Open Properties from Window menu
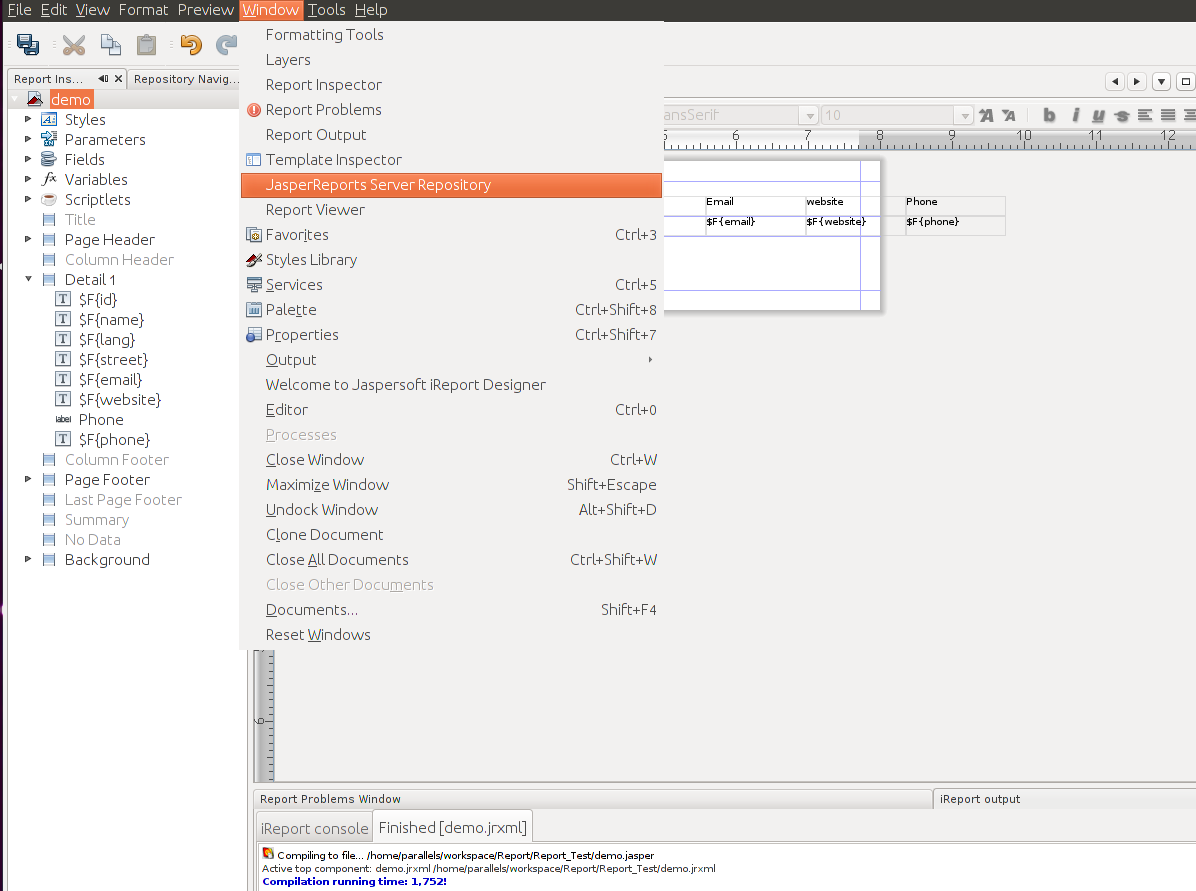This screenshot has height=891, width=1196. coord(452,335)
